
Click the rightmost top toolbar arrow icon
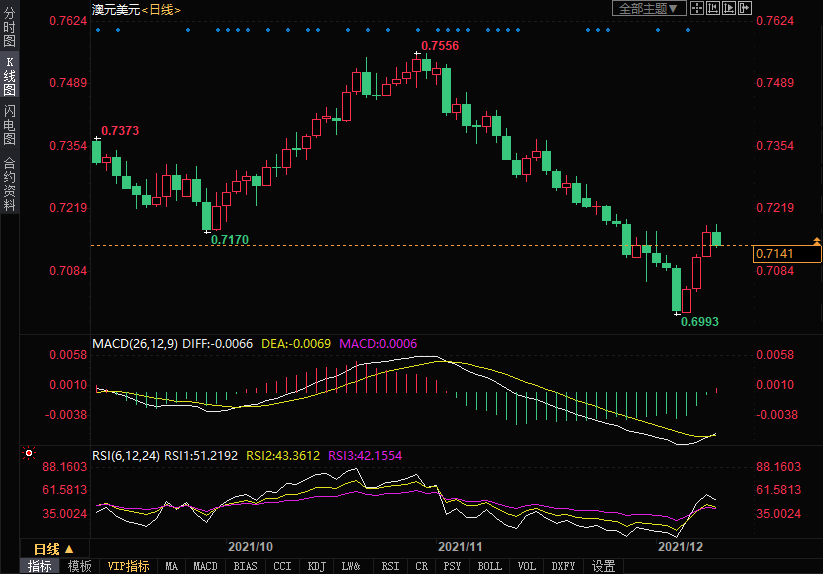click(x=743, y=8)
